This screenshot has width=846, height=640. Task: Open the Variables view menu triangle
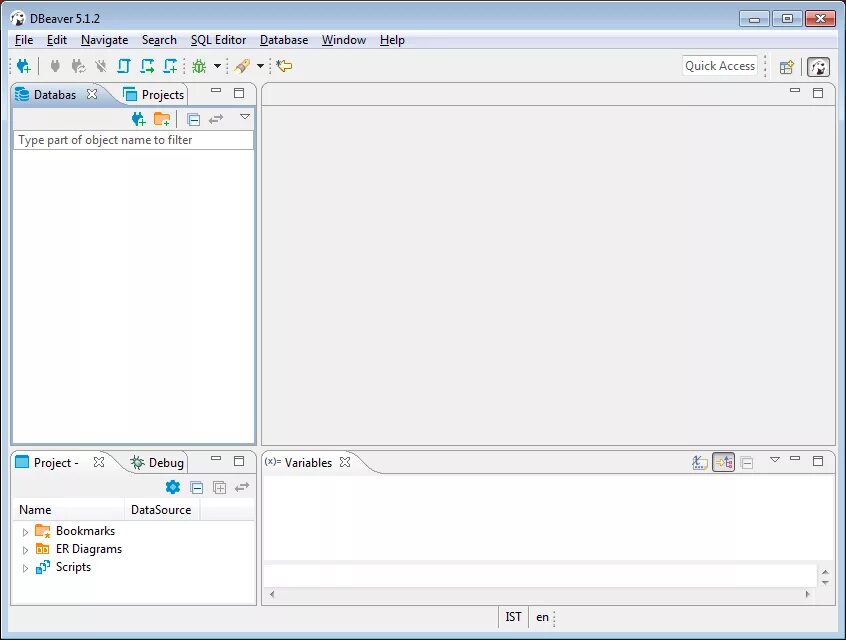[775, 460]
